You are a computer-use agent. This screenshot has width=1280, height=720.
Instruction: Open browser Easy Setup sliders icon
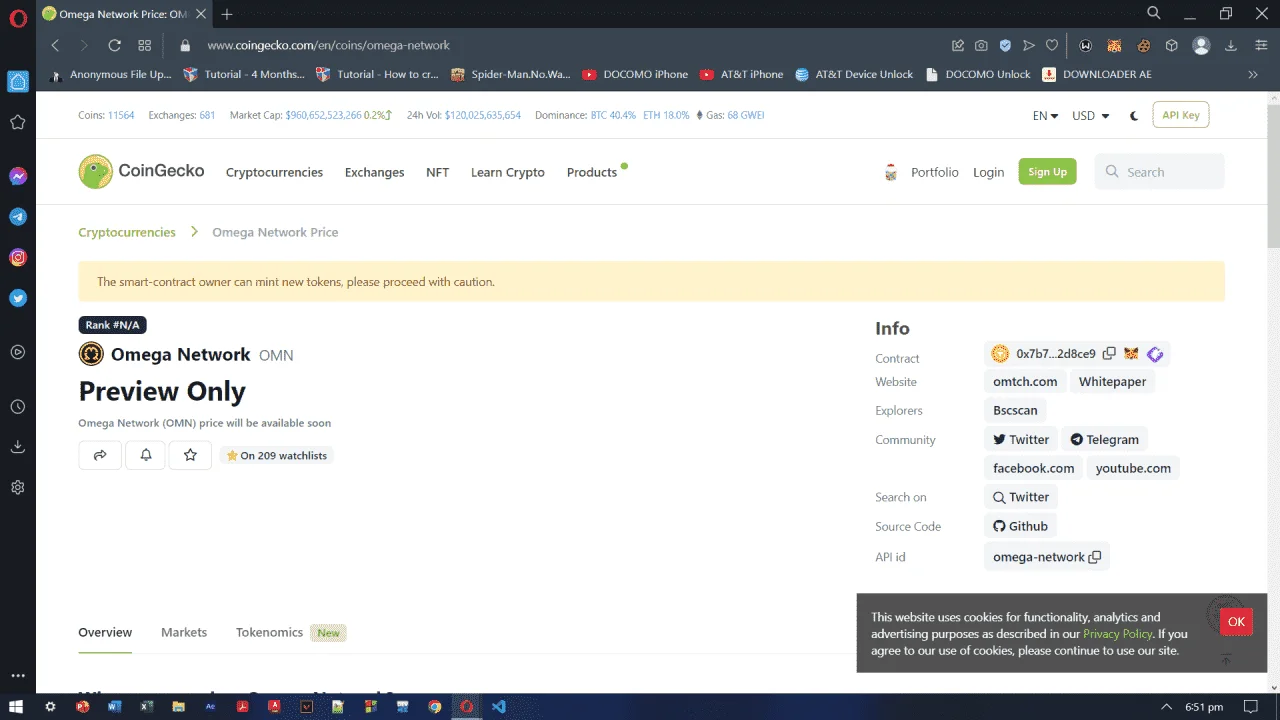1261,45
